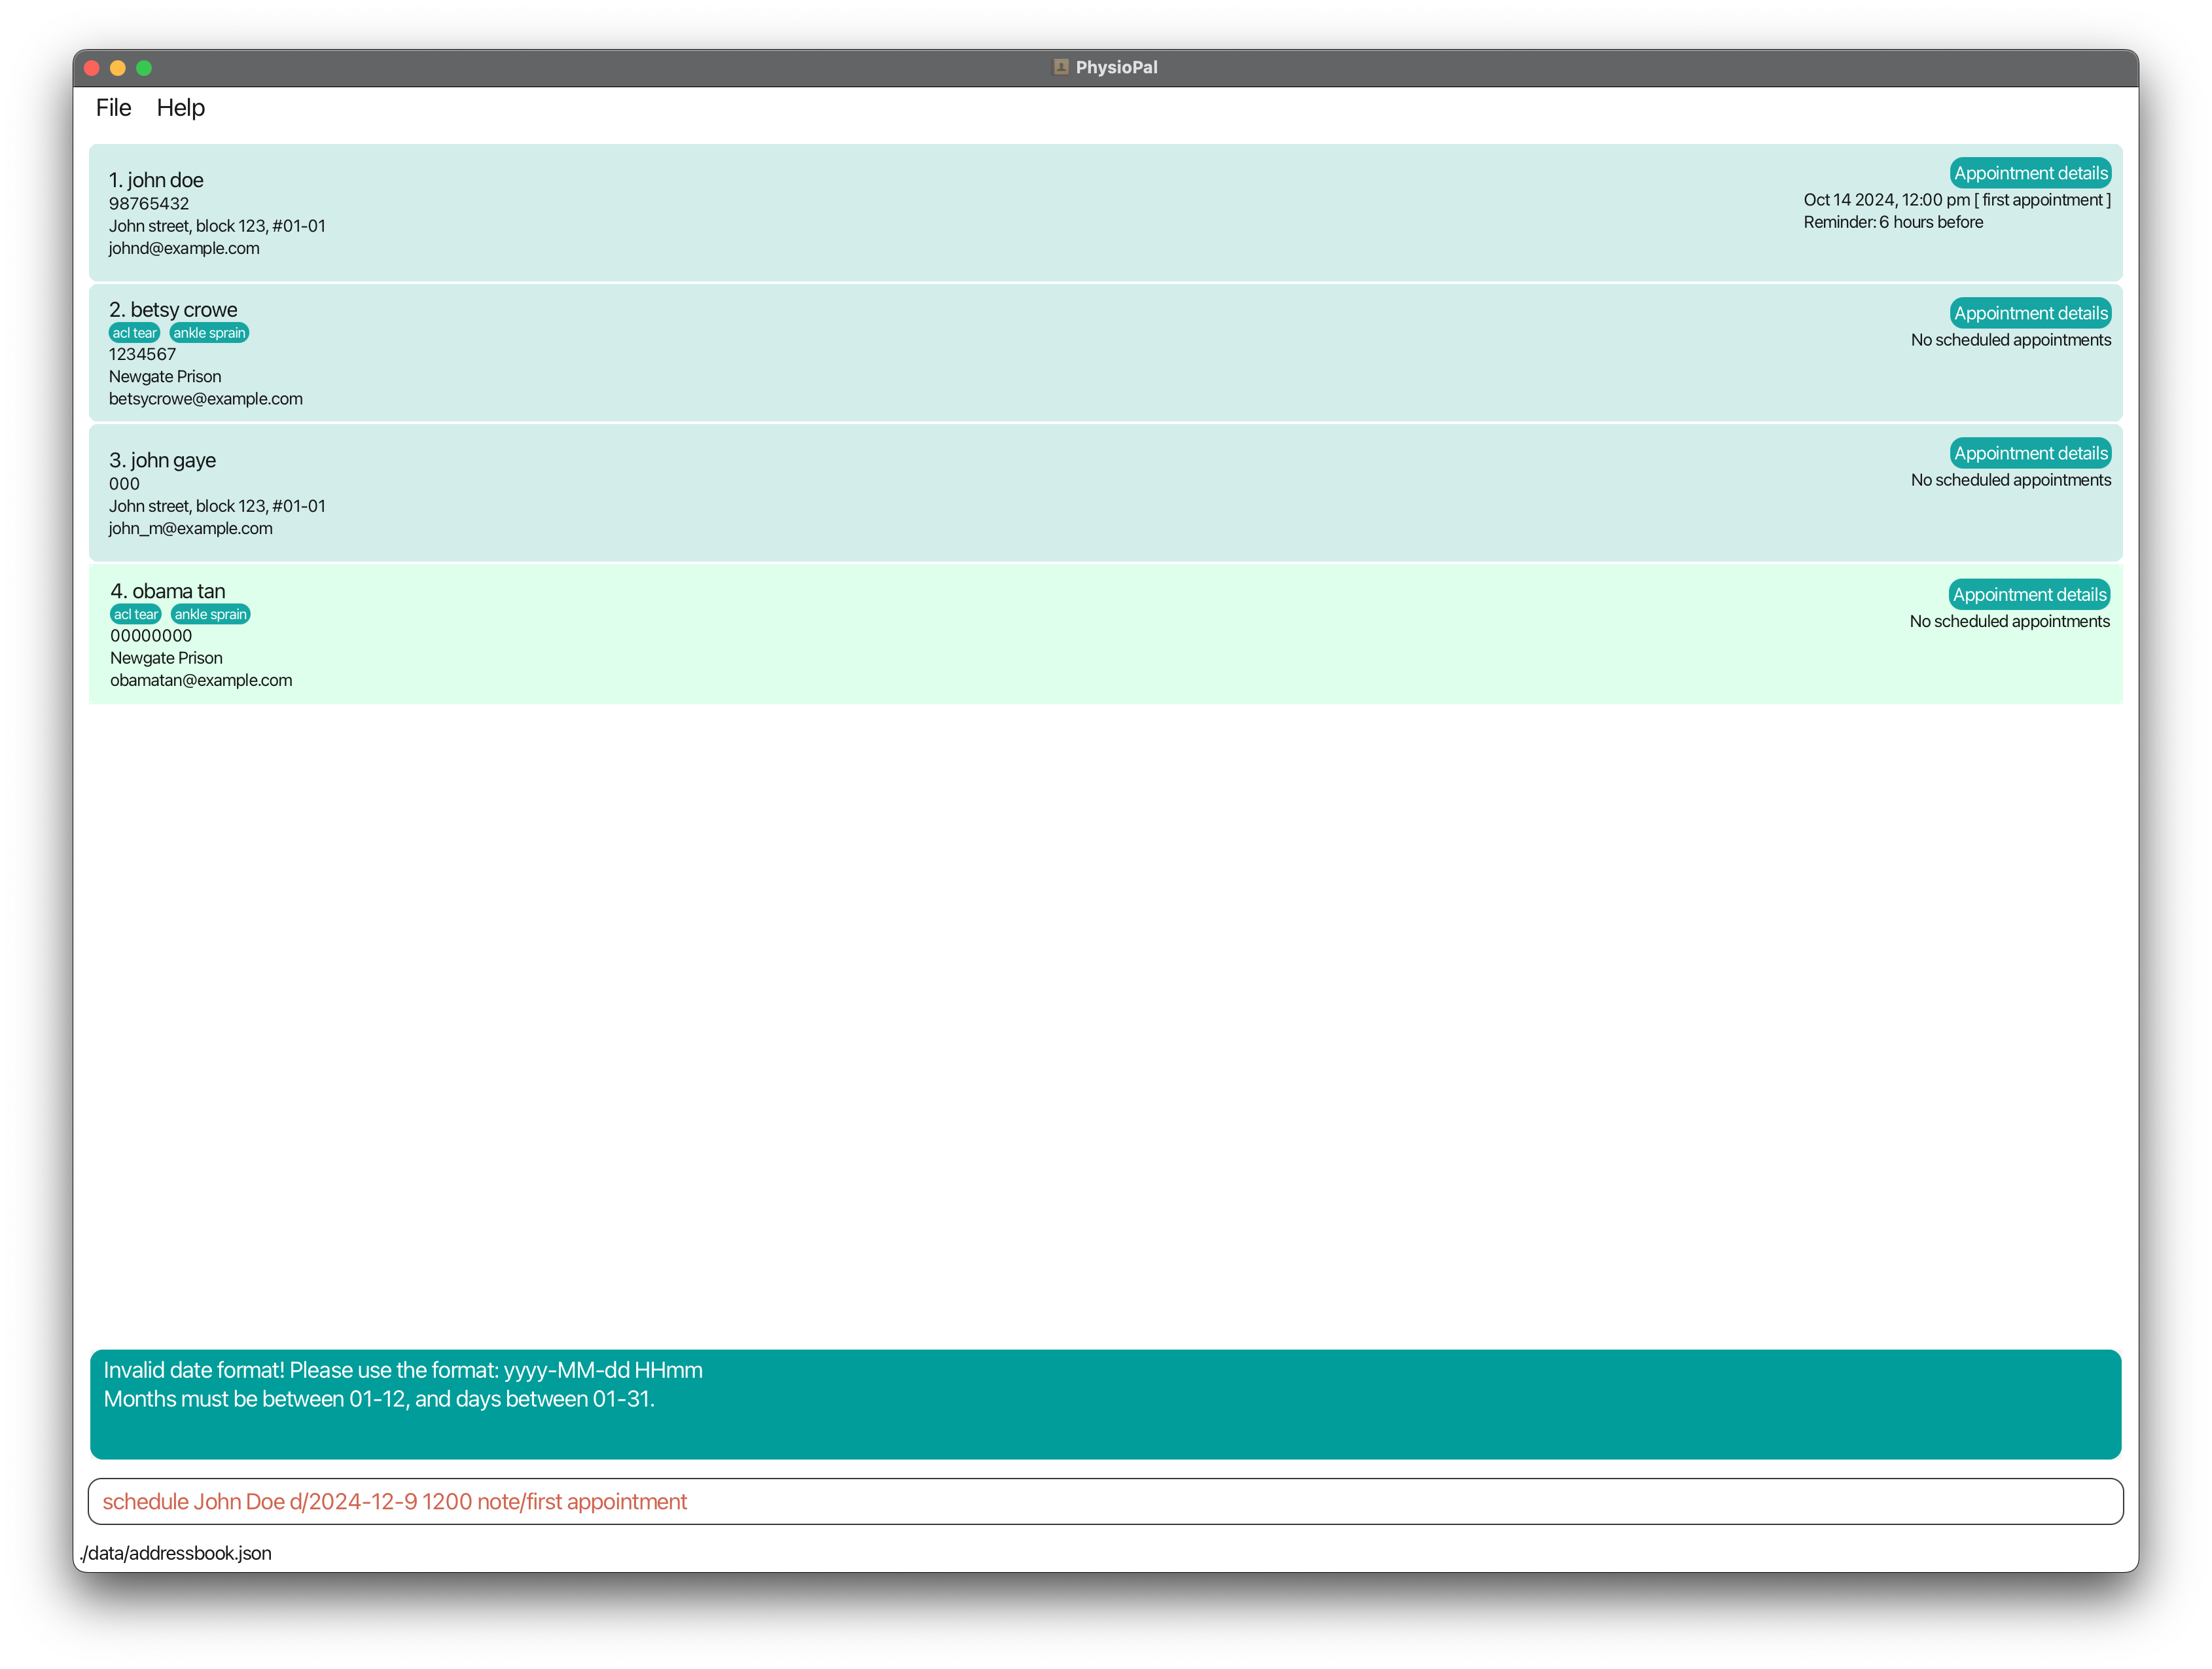
Task: Click the green fullscreen window button
Action: [144, 68]
